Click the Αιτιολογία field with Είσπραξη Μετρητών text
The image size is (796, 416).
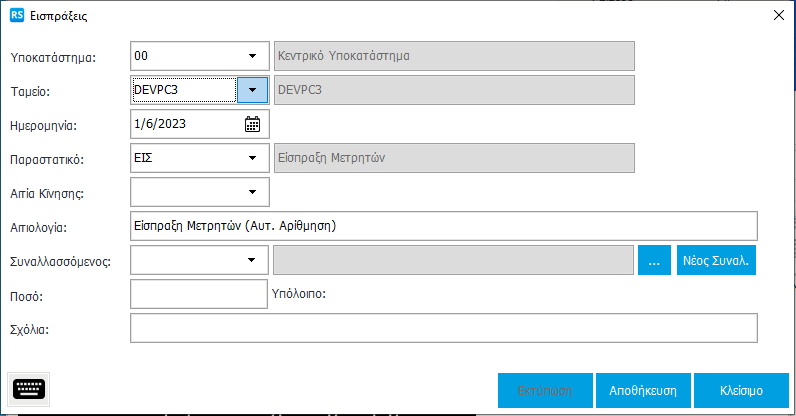point(443,226)
